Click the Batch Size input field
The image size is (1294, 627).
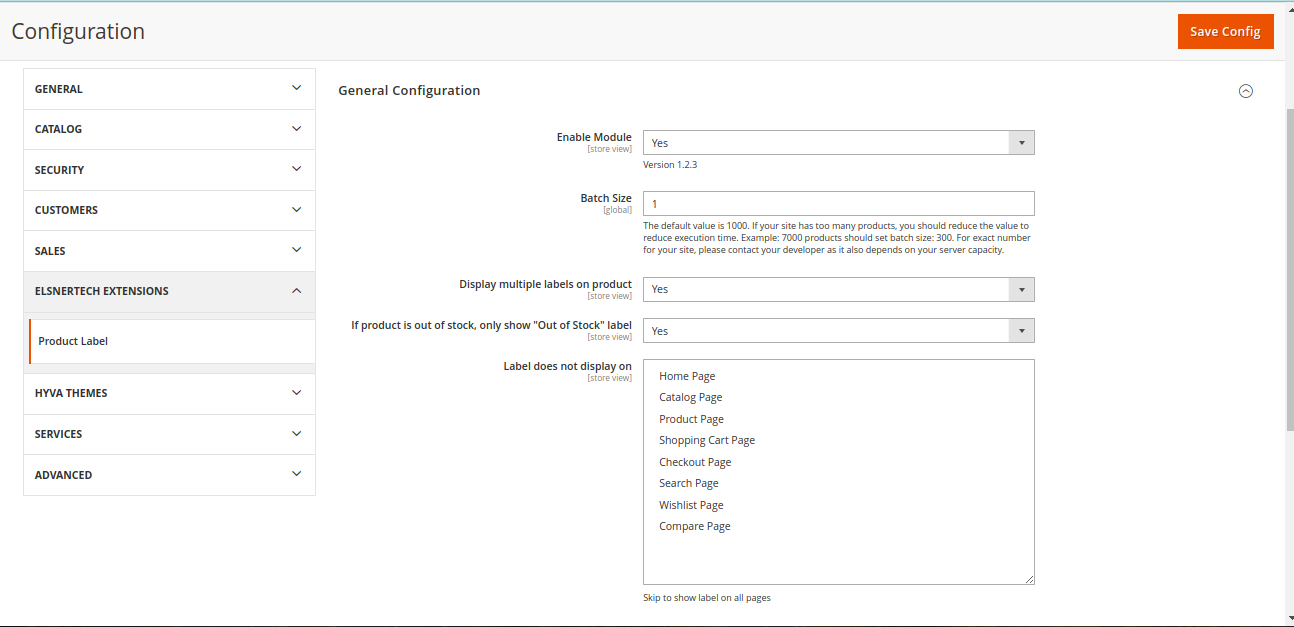pyautogui.click(x=838, y=204)
